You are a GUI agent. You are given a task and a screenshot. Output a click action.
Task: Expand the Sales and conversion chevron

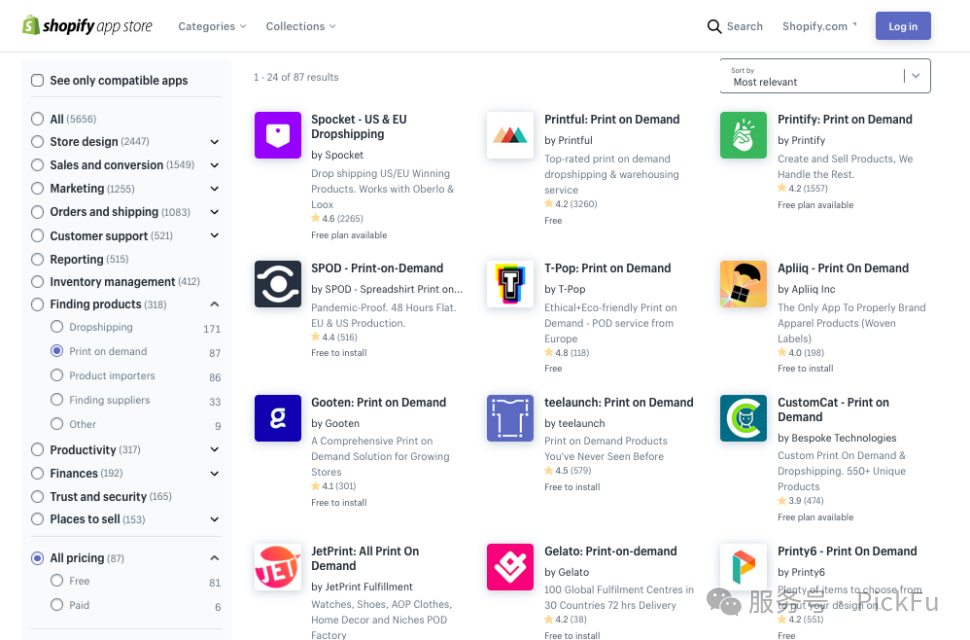[215, 165]
